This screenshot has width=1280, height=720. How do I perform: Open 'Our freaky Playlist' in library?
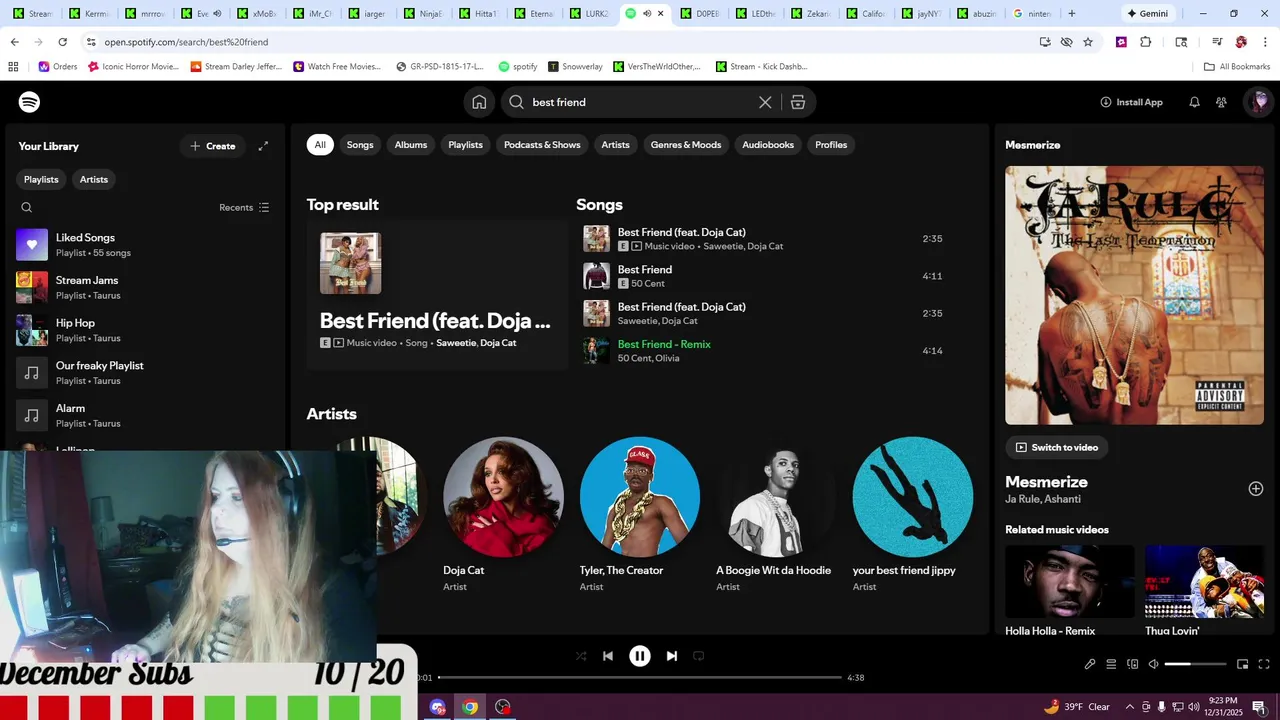145,373
